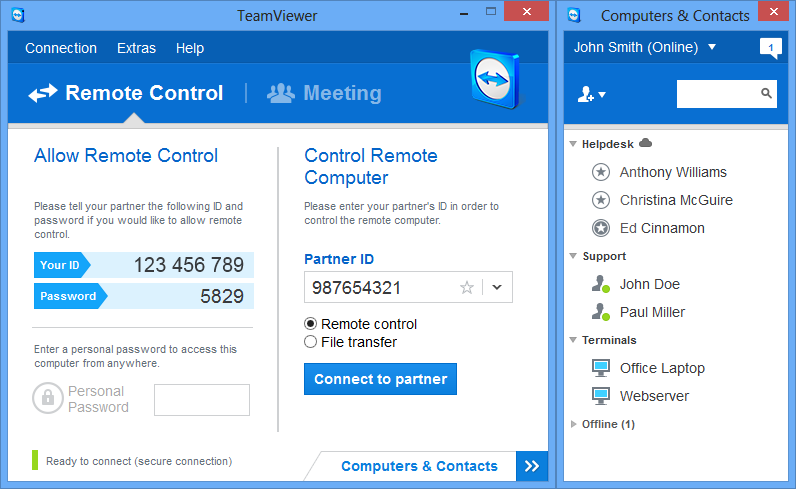Screen dimensions: 796x489
Task: Click the Computers & Contacts bottom tab
Action: (x=419, y=466)
